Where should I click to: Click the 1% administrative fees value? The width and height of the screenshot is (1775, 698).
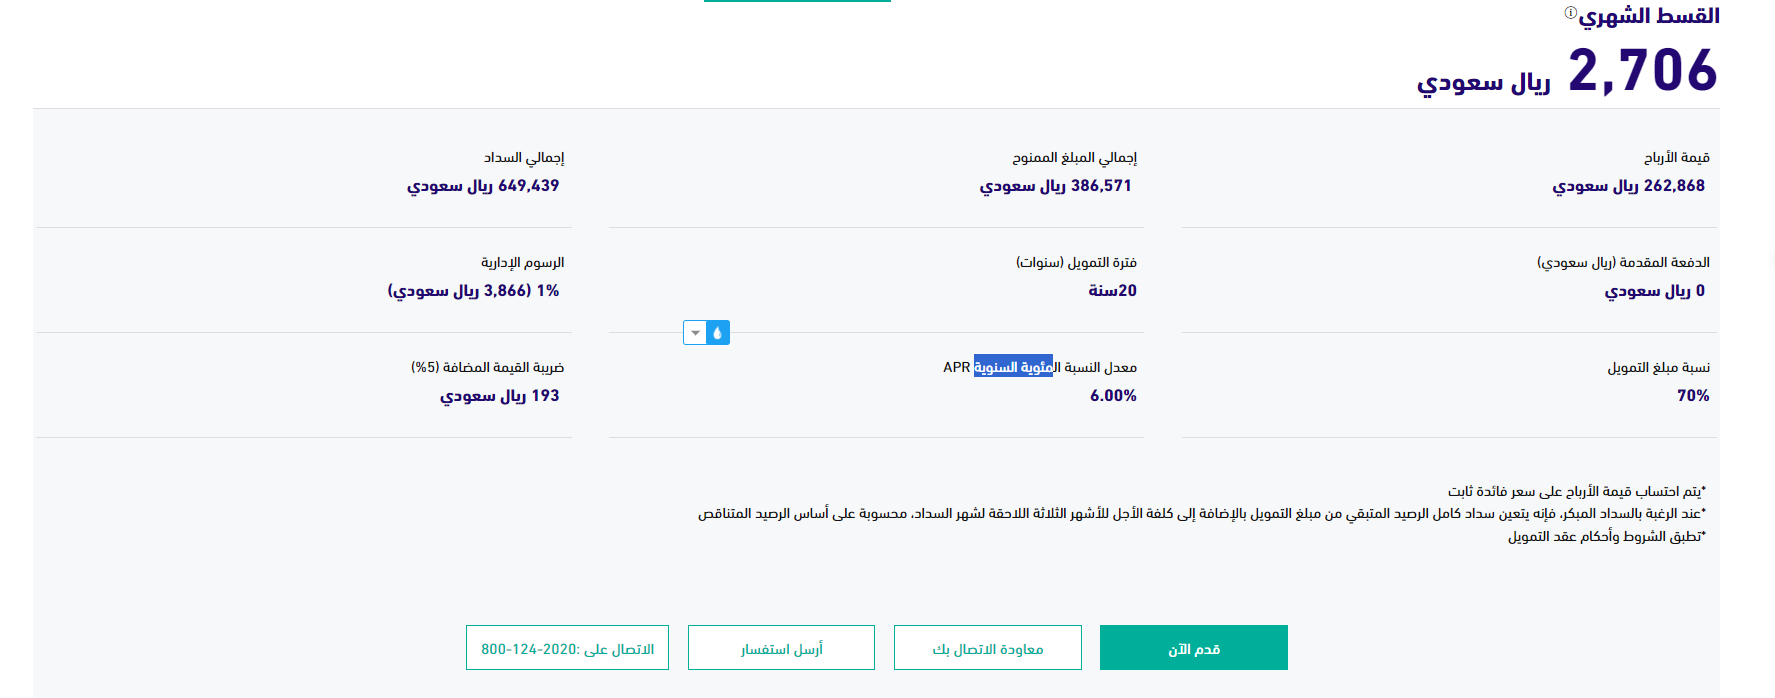pos(548,291)
